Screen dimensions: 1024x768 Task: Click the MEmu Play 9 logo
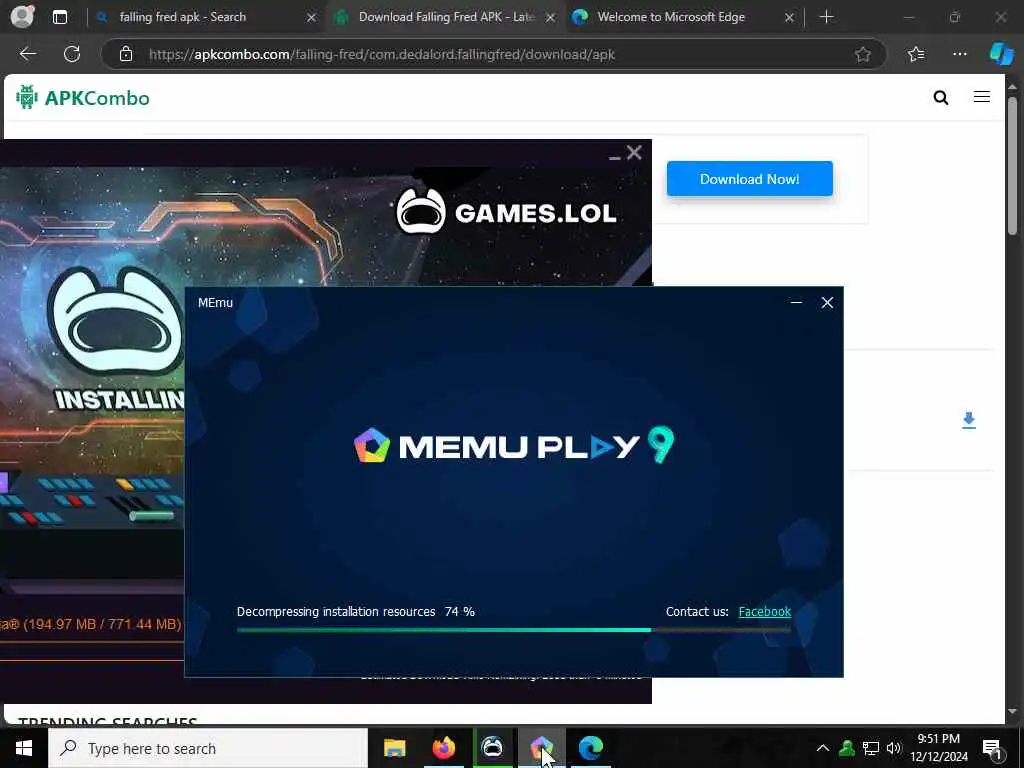513,445
